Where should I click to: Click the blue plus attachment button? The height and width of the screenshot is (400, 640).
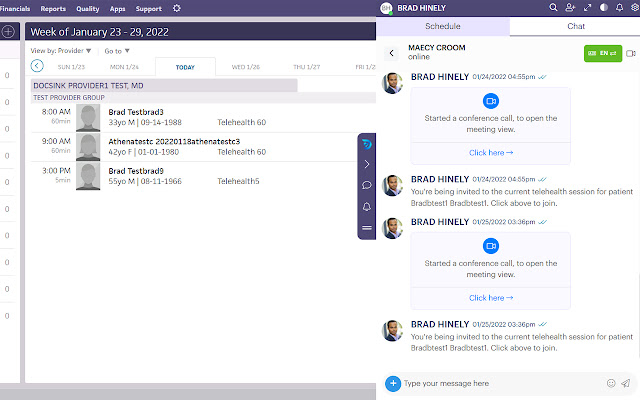(393, 383)
